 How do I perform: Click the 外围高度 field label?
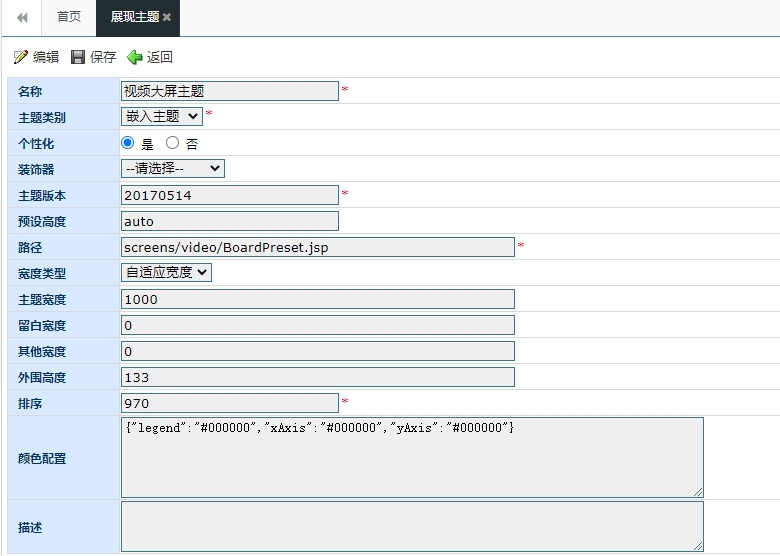tap(42, 378)
